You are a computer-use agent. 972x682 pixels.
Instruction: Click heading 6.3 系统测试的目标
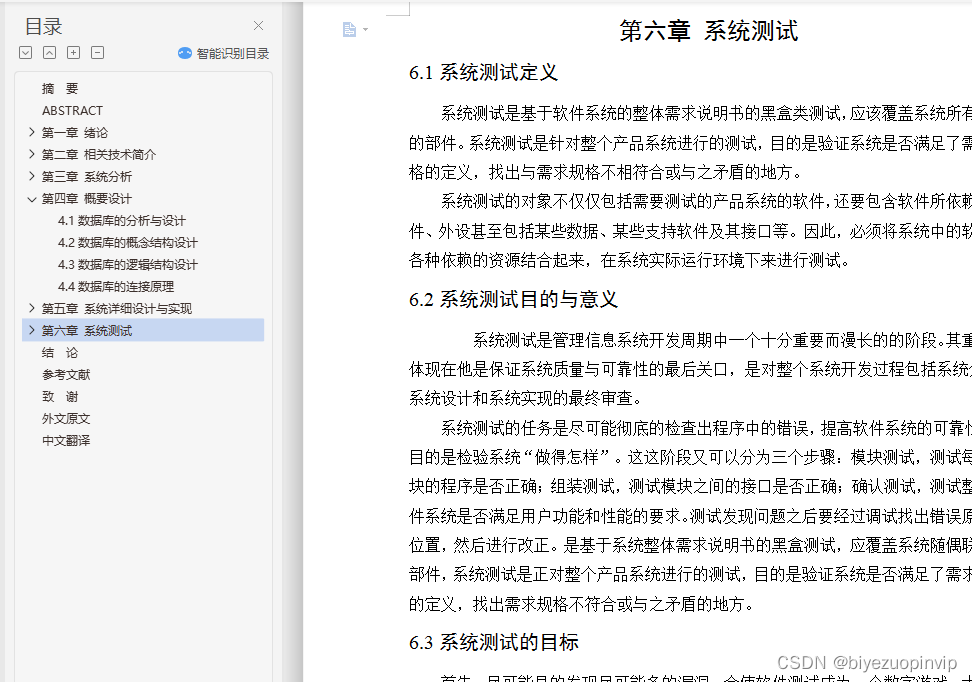(x=493, y=642)
